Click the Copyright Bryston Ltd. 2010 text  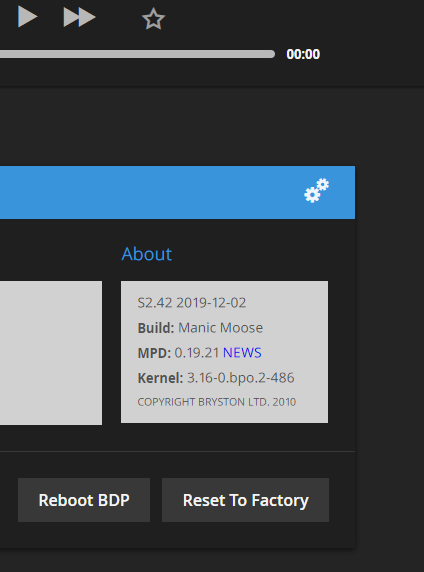coord(217,402)
